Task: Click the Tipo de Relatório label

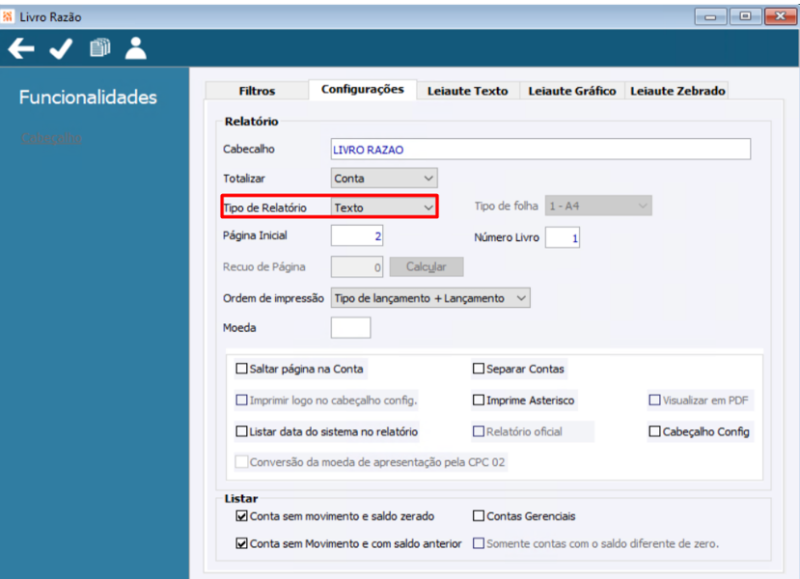Action: (265, 208)
